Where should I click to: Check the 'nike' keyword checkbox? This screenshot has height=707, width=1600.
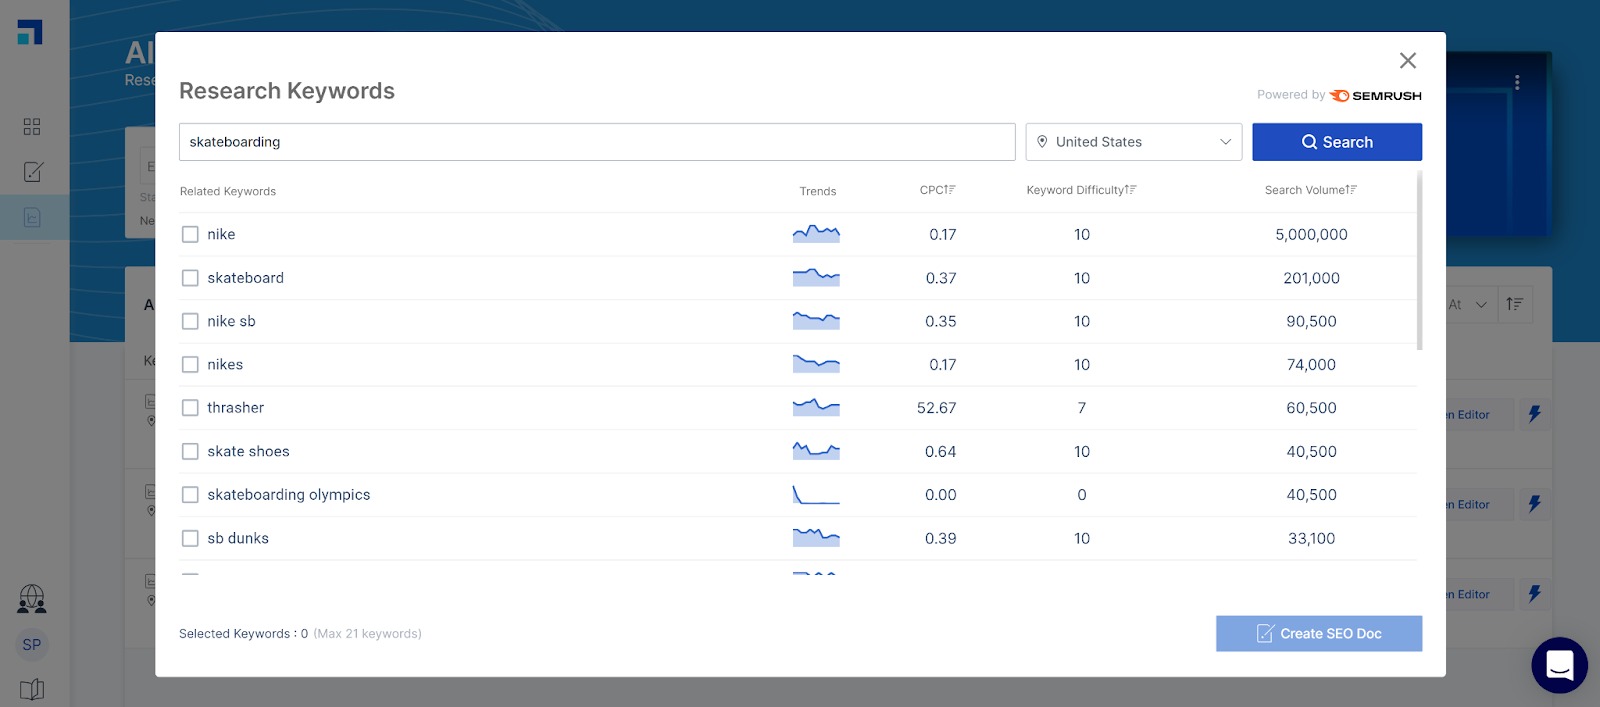190,235
